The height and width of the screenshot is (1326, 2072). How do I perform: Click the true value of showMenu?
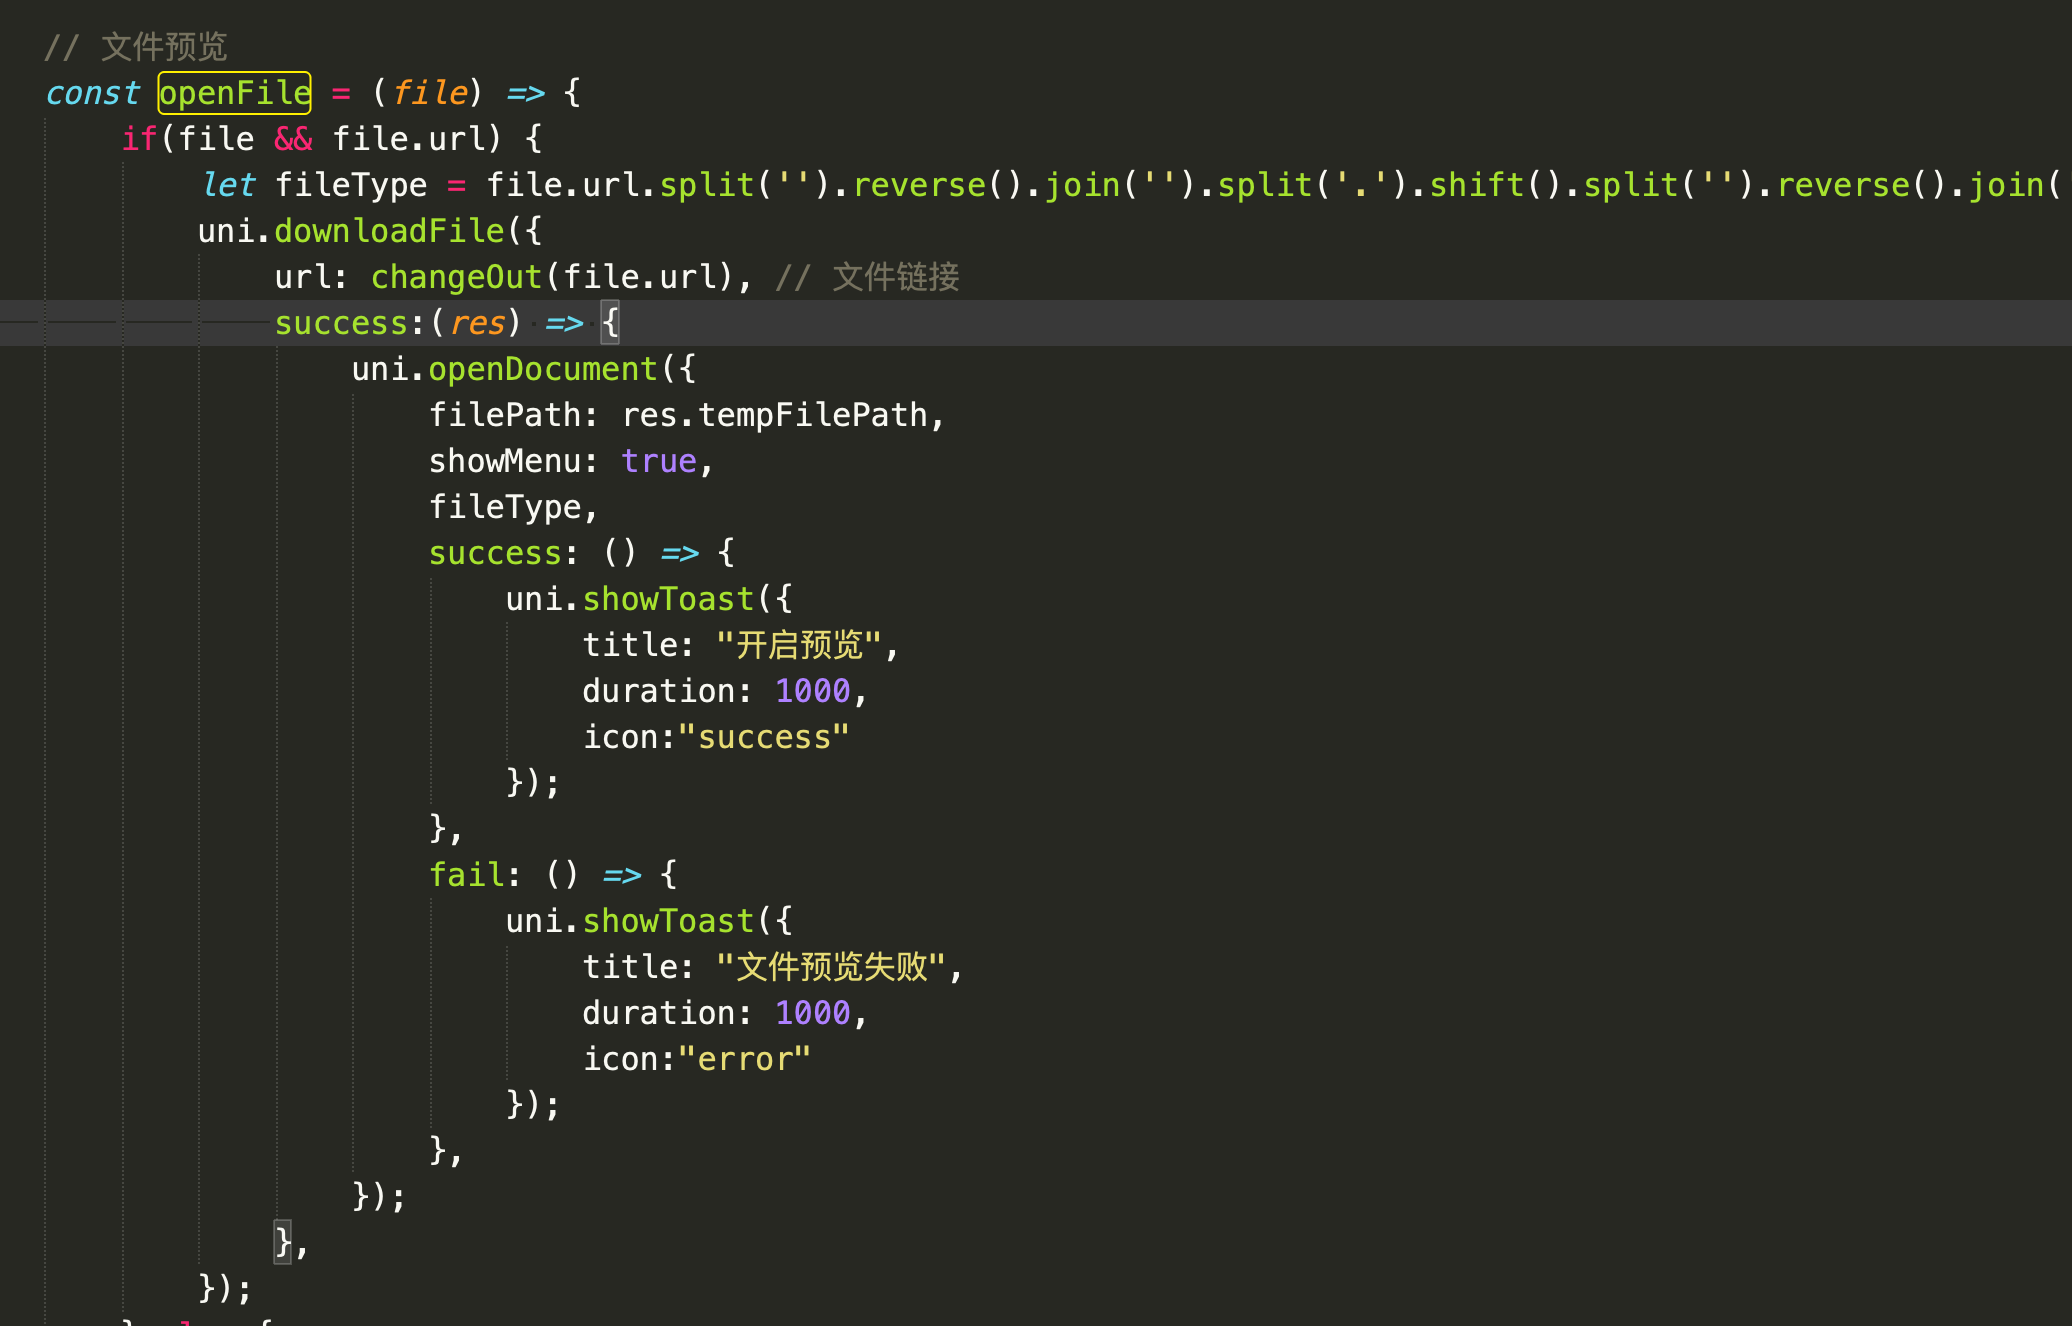(x=658, y=461)
